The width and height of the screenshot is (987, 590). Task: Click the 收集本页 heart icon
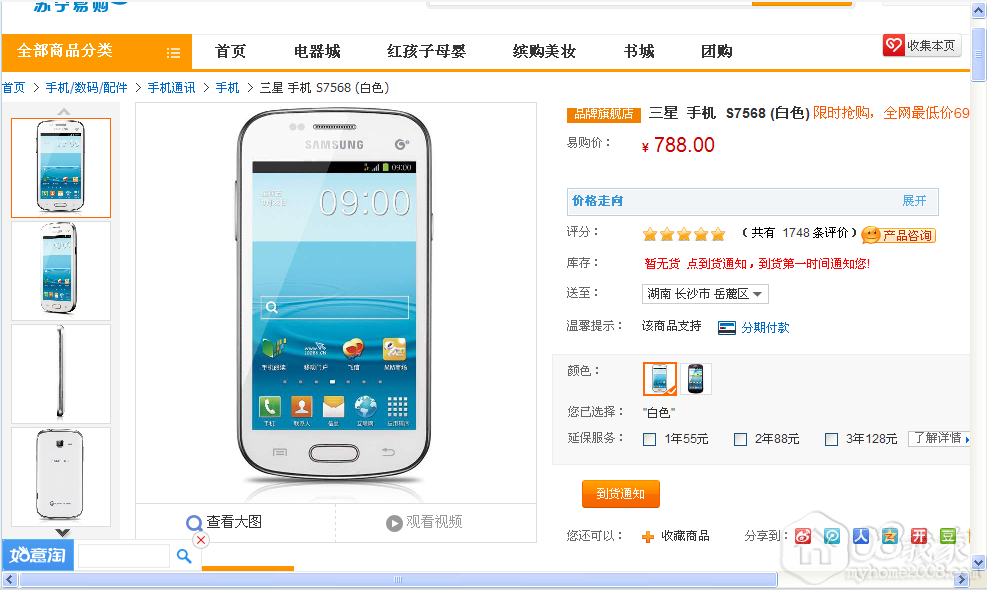click(x=893, y=45)
